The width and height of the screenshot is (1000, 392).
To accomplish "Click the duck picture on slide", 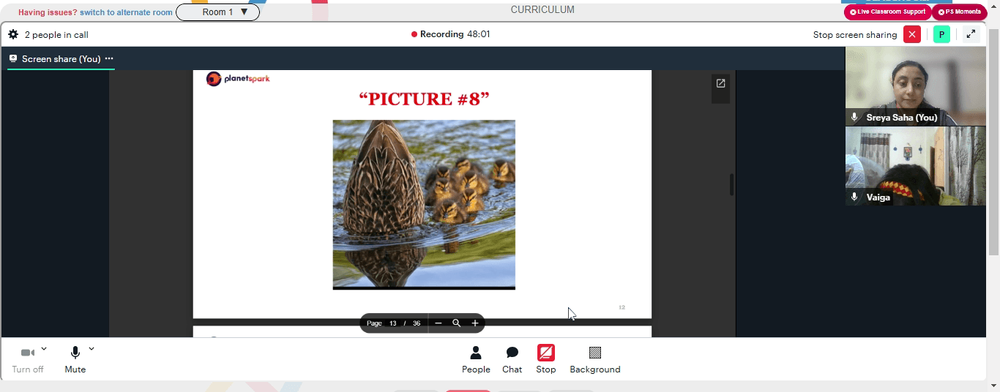I will [x=424, y=205].
